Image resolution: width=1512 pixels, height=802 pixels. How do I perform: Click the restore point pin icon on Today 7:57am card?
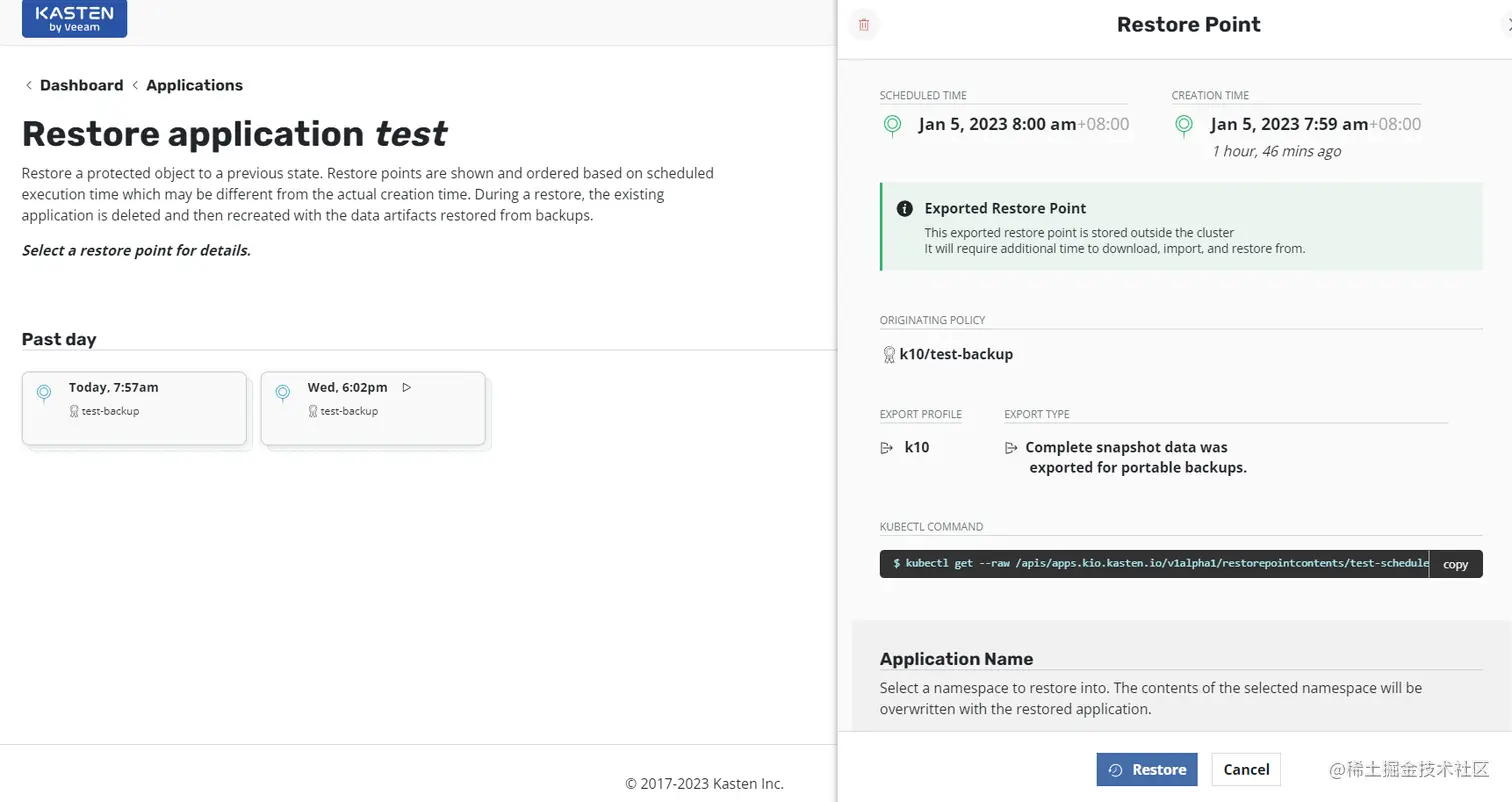click(44, 393)
